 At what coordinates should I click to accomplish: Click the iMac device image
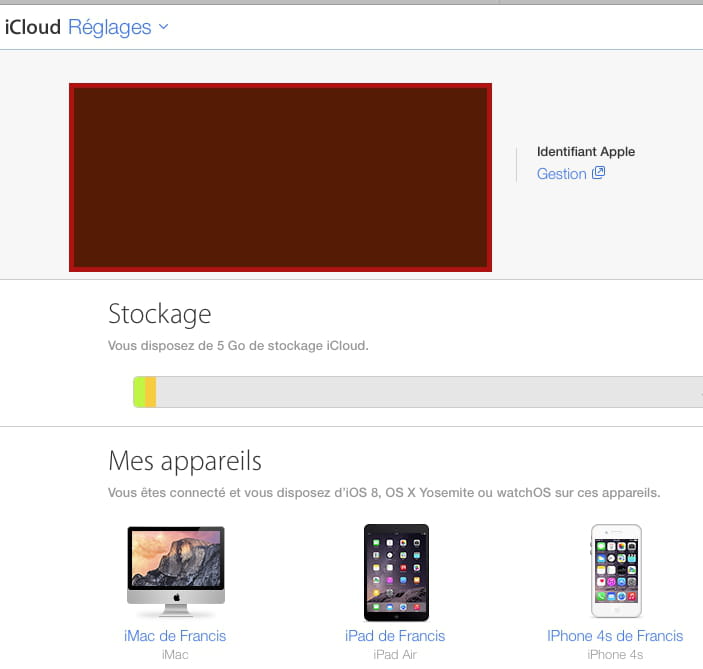176,571
